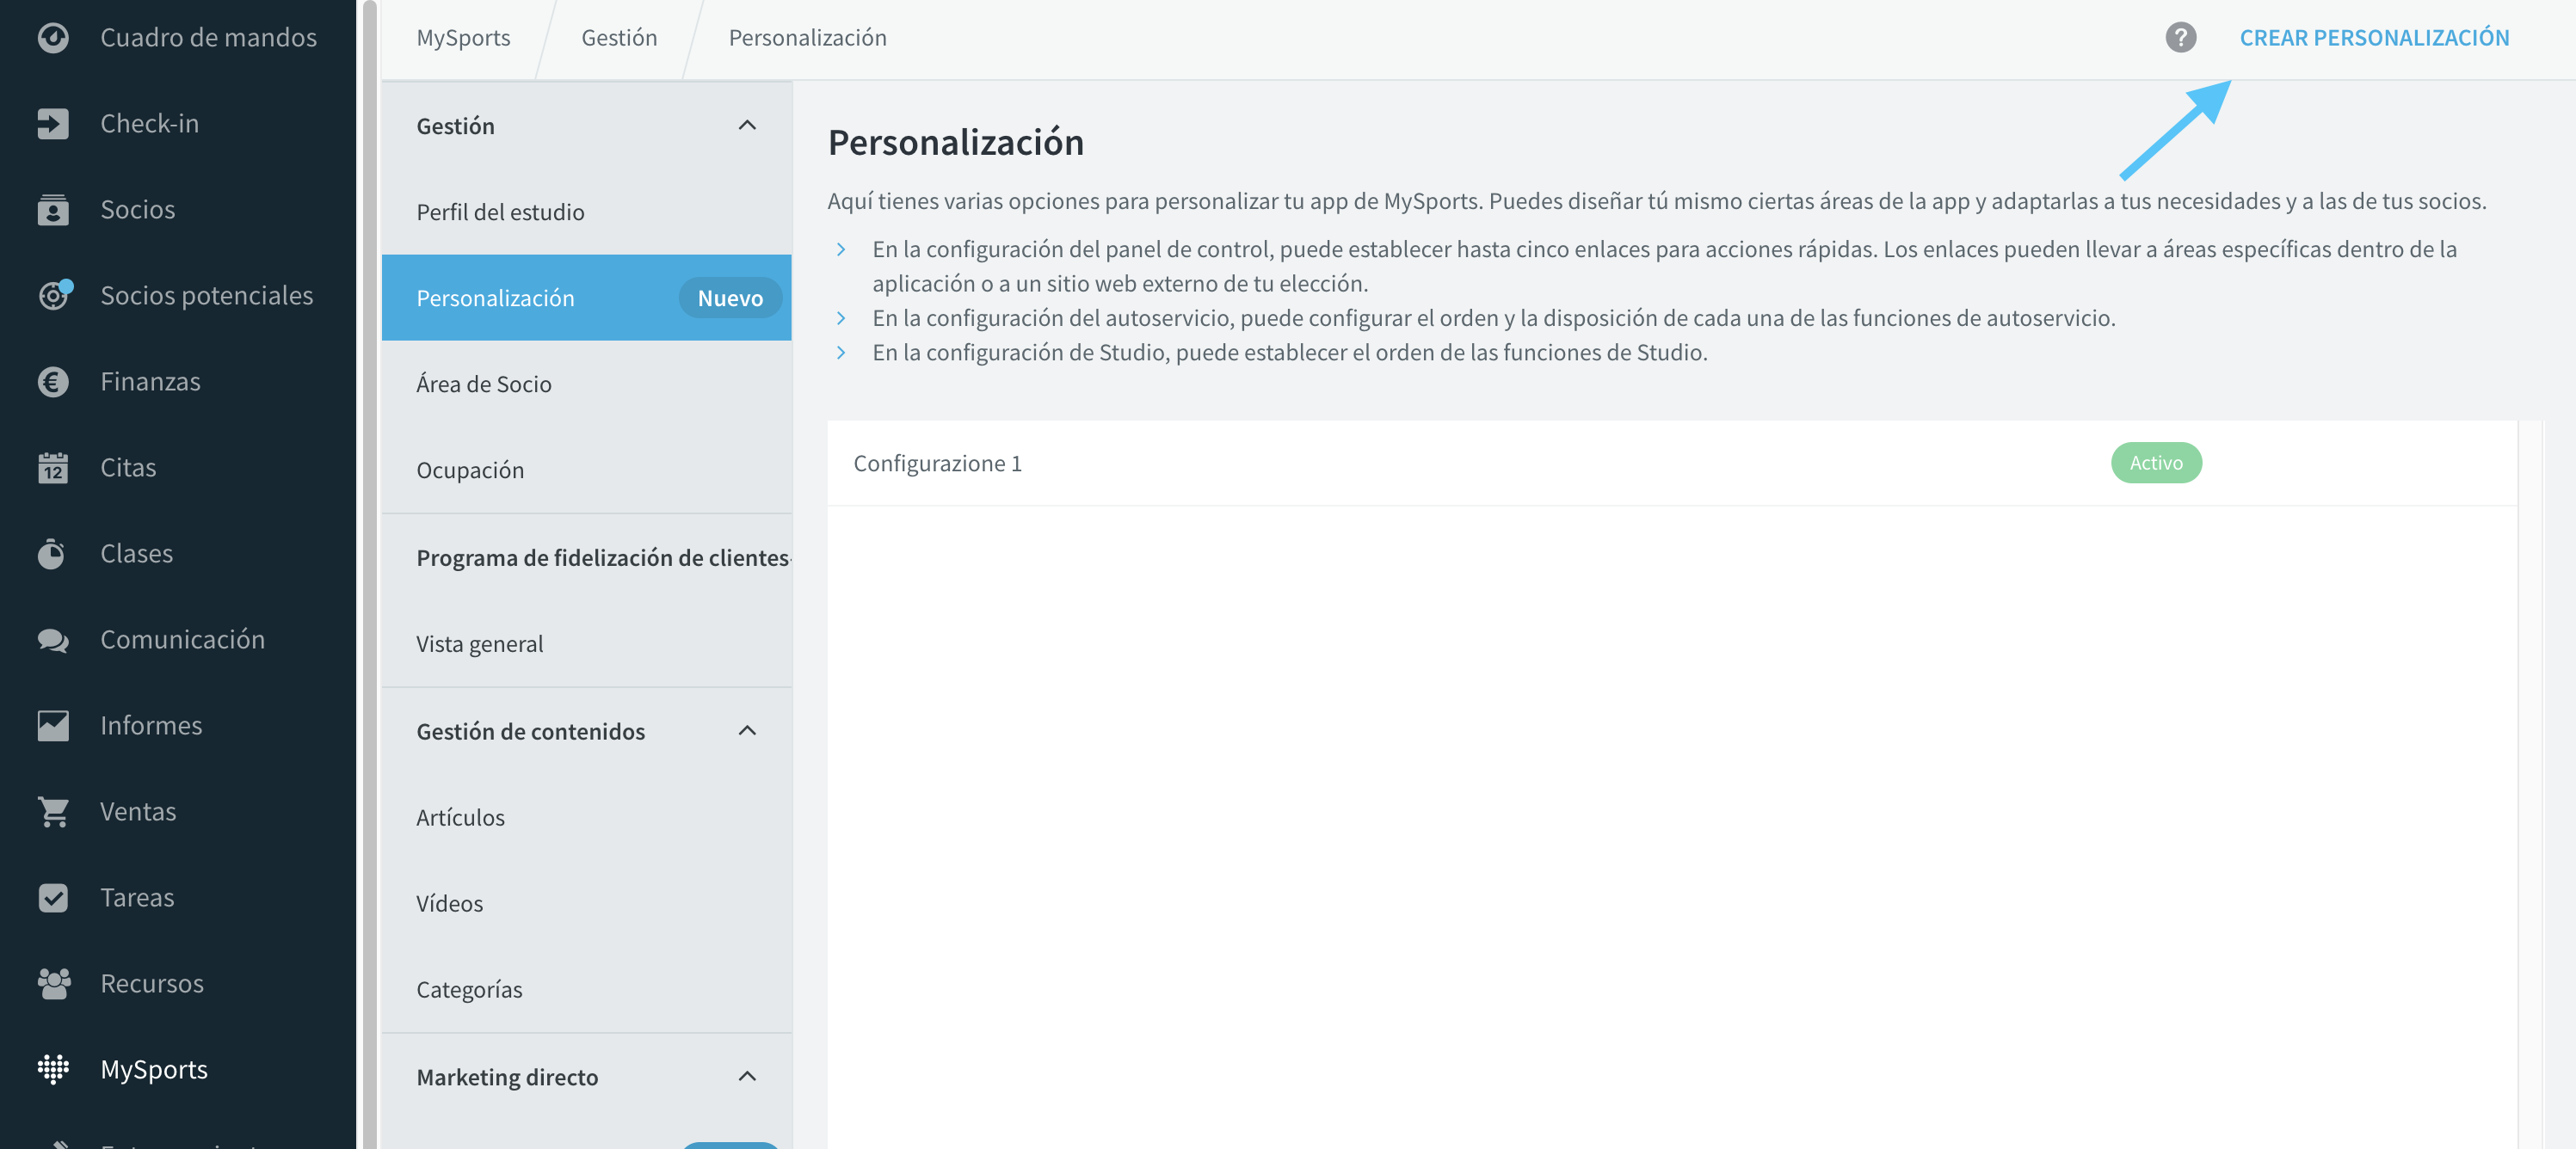2576x1149 pixels.
Task: Click the Marketing directo section title
Action: click(507, 1076)
